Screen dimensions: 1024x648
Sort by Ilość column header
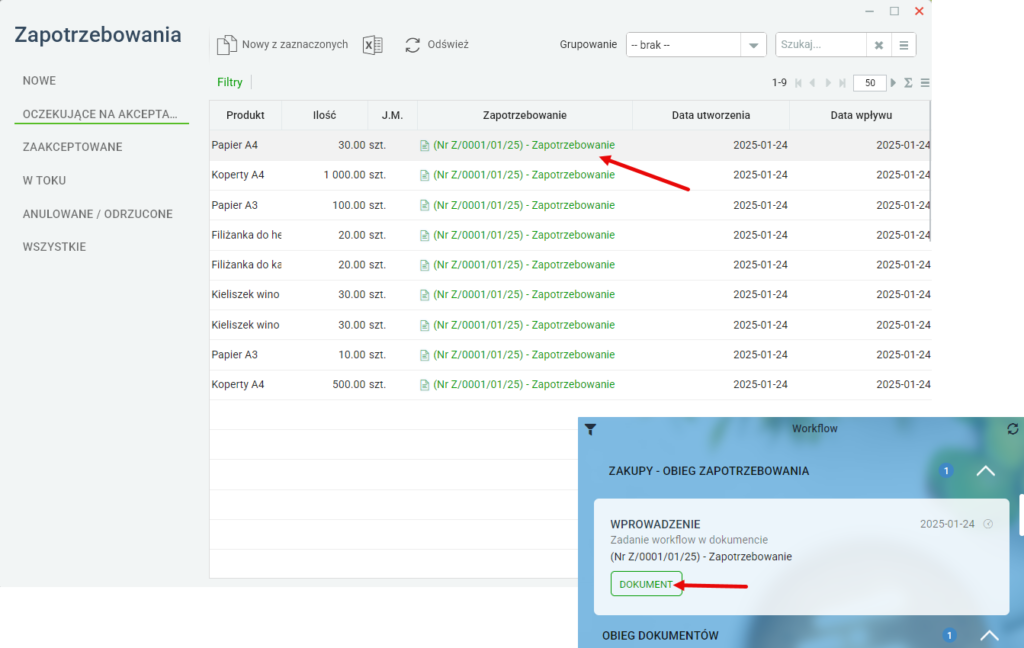pyautogui.click(x=325, y=115)
